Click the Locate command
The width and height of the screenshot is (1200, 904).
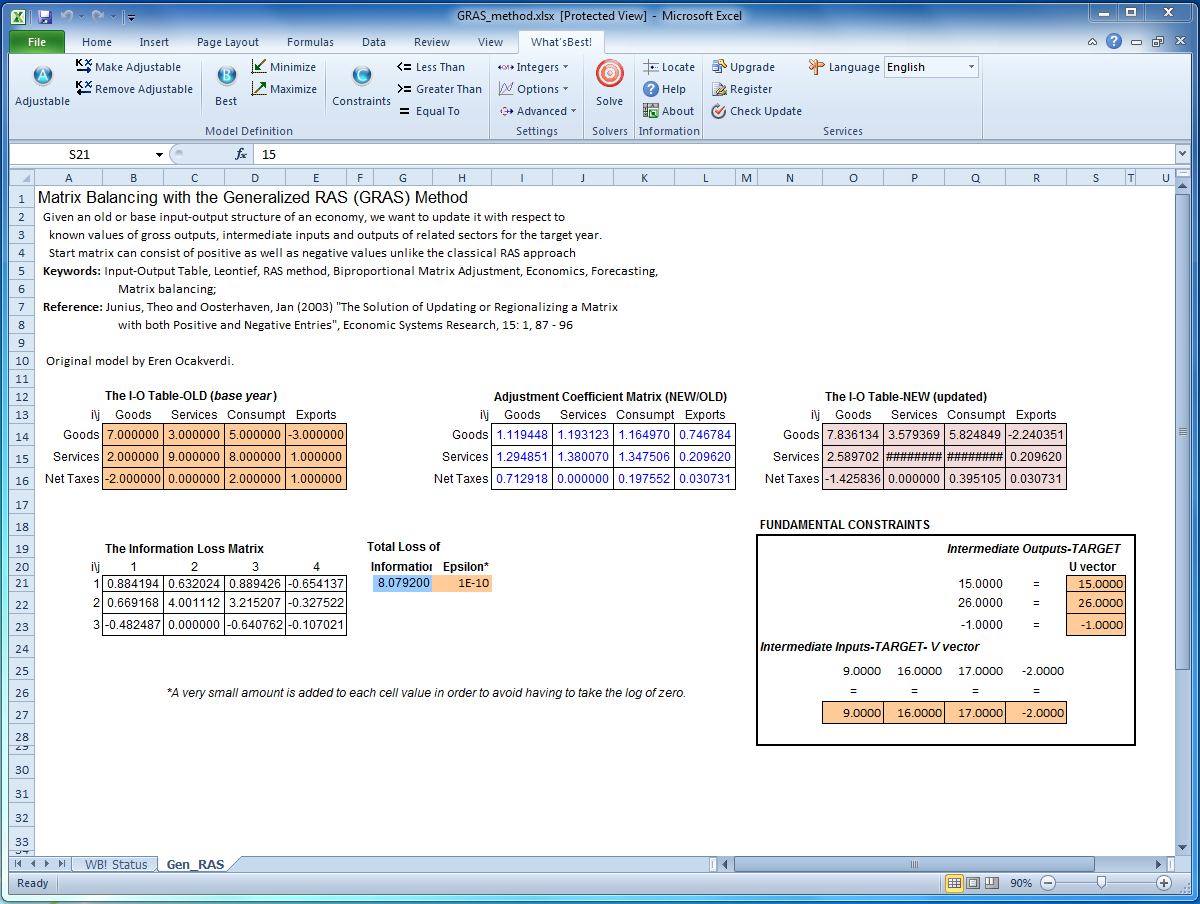click(669, 67)
